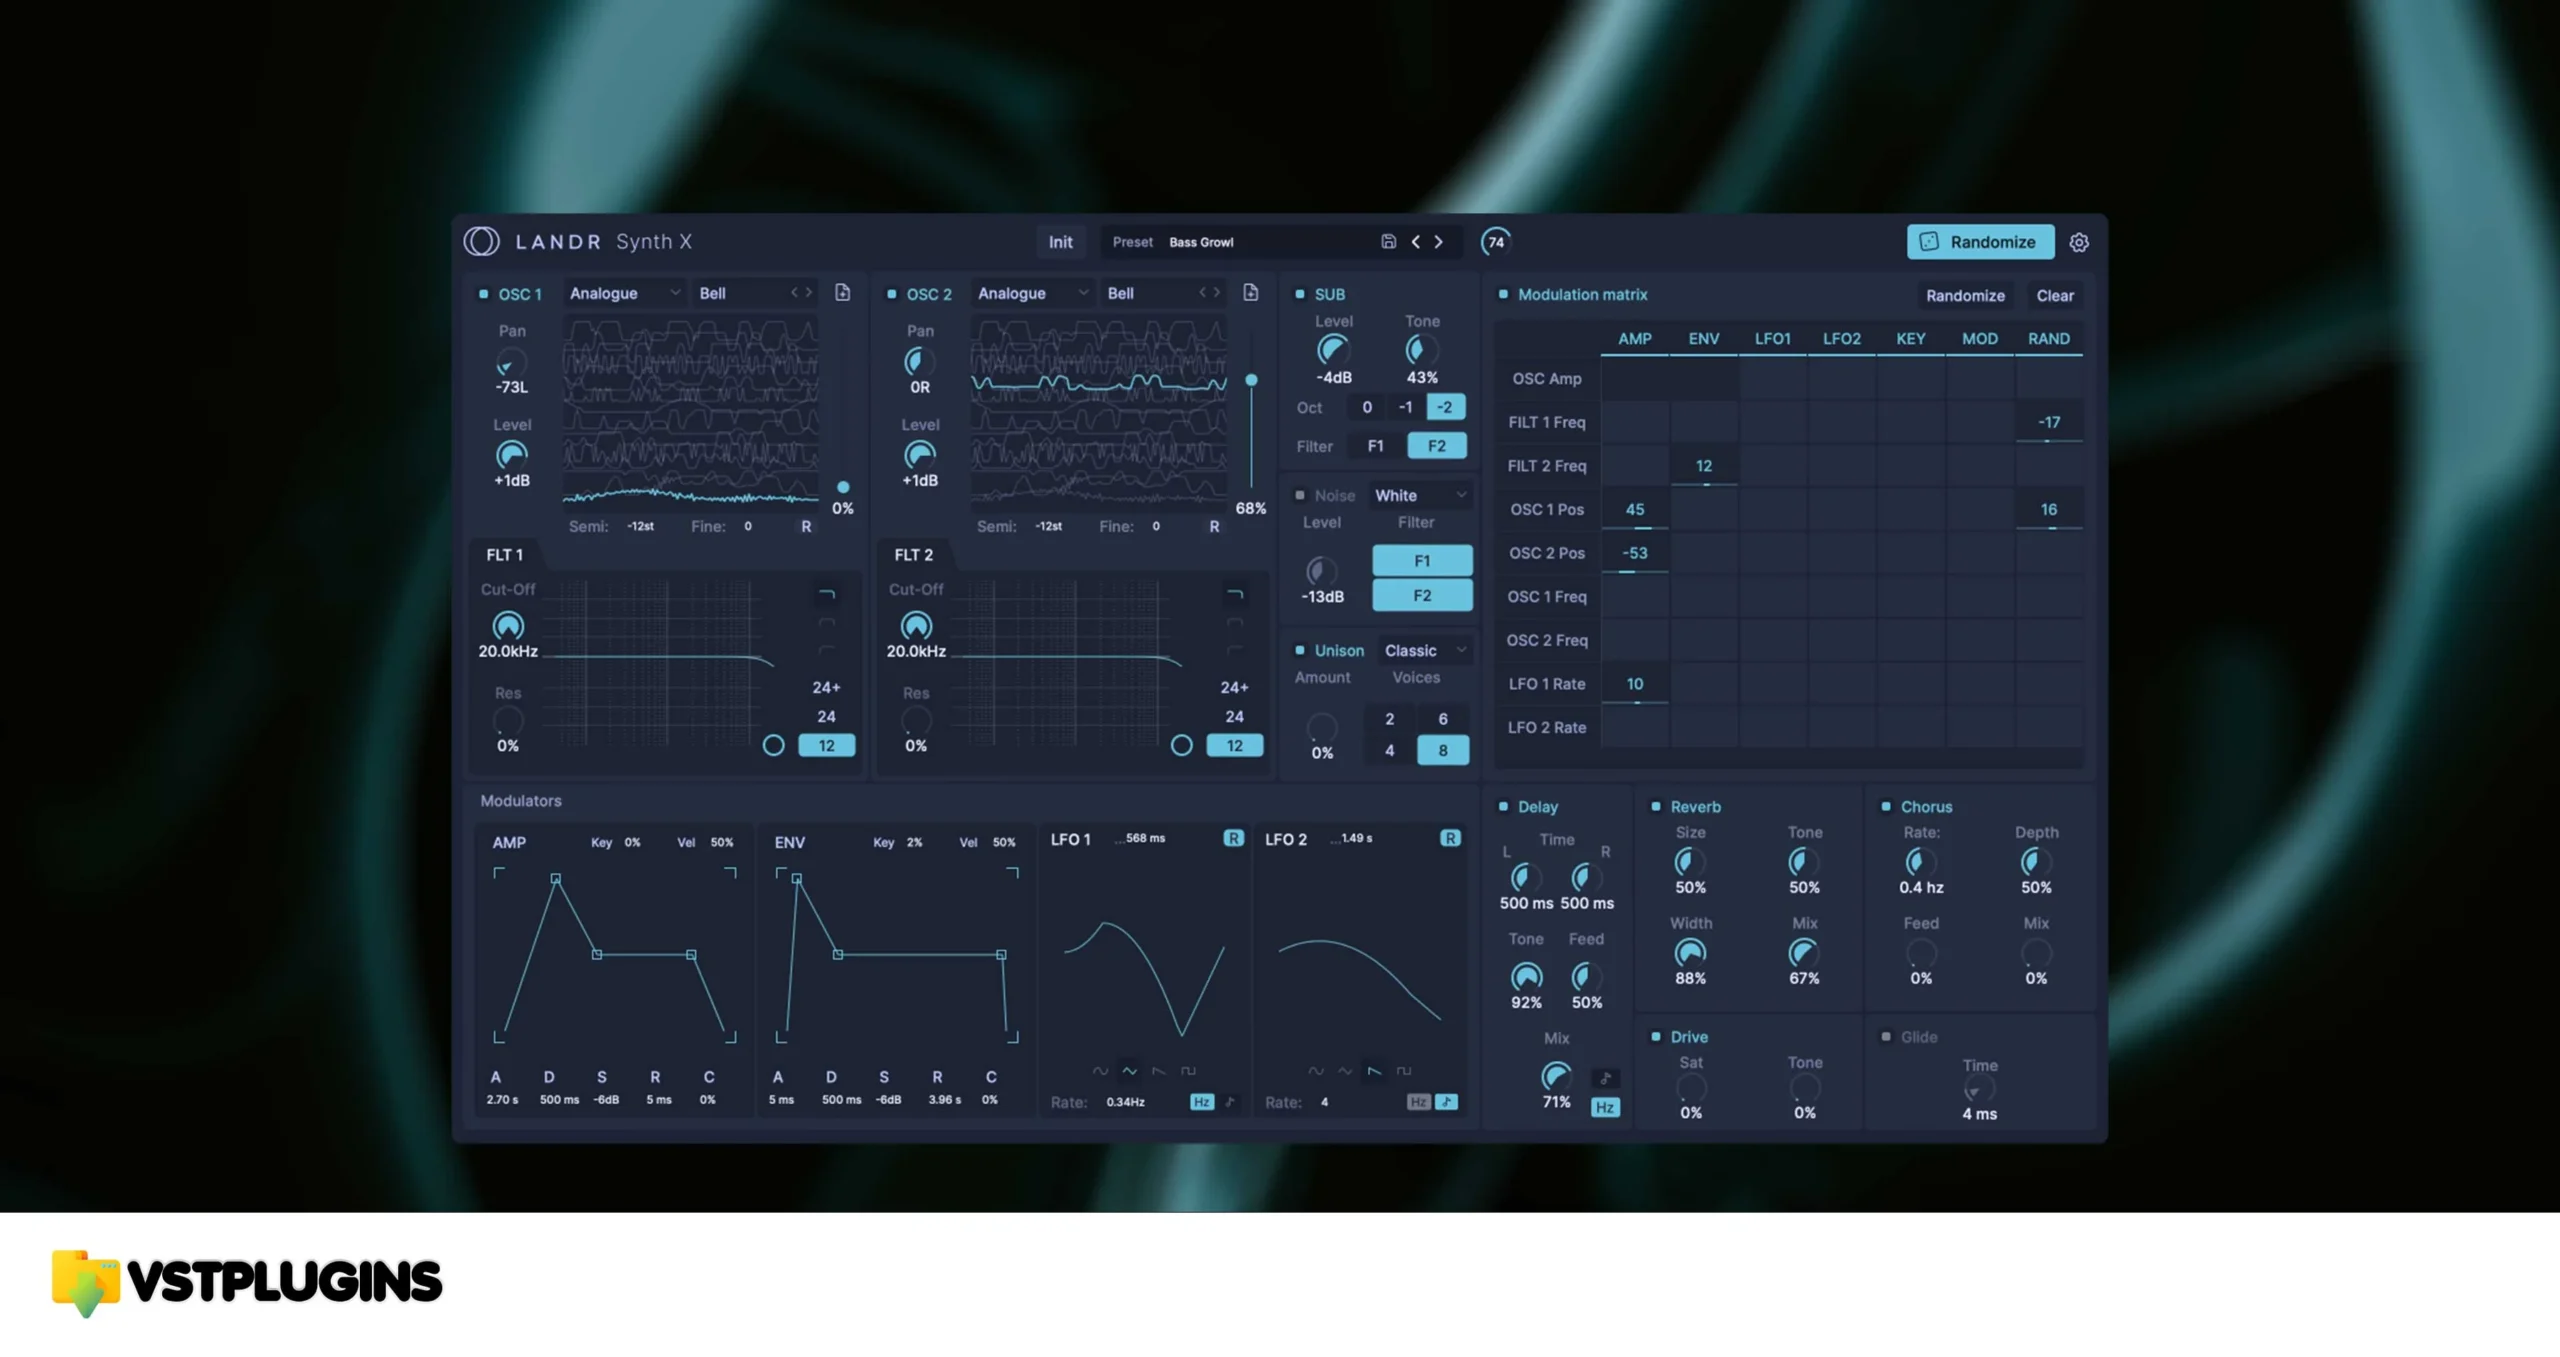Go to next preset arrow
The height and width of the screenshot is (1357, 2560).
pos(1439,242)
